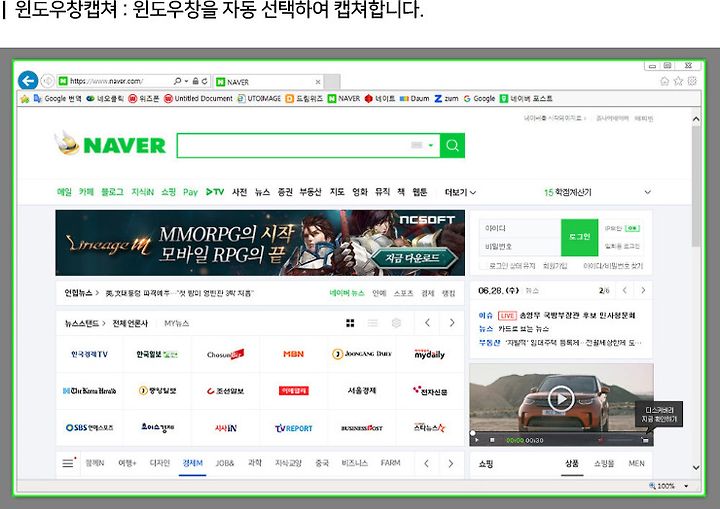Play the car video advertisement

tap(561, 399)
